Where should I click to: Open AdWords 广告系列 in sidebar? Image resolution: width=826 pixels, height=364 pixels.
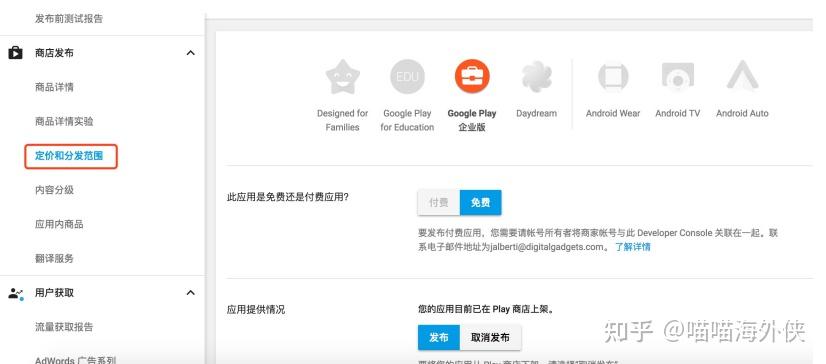(x=75, y=360)
